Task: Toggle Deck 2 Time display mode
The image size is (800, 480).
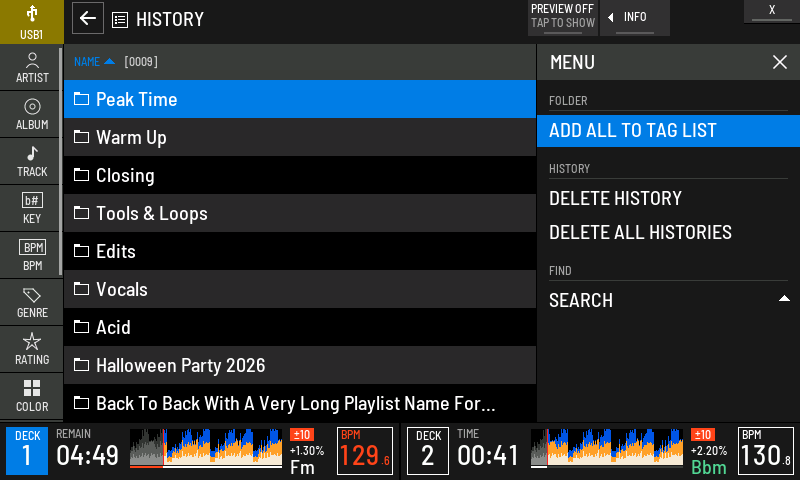Action: (487, 449)
